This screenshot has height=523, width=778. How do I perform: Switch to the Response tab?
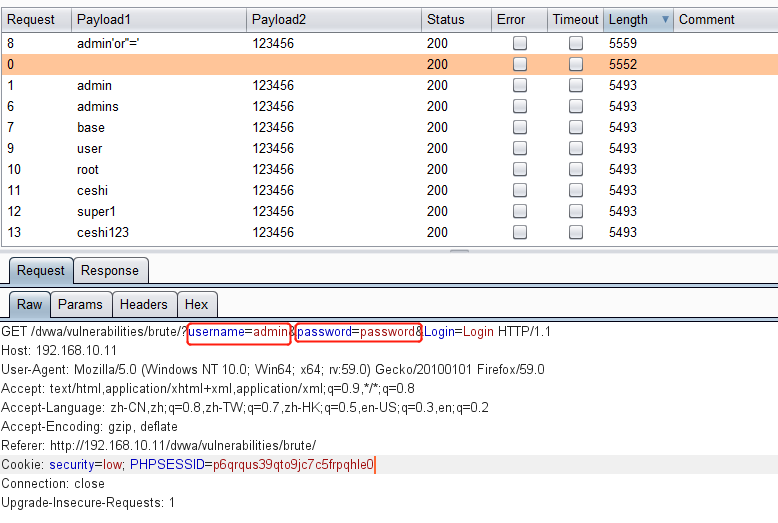[110, 270]
